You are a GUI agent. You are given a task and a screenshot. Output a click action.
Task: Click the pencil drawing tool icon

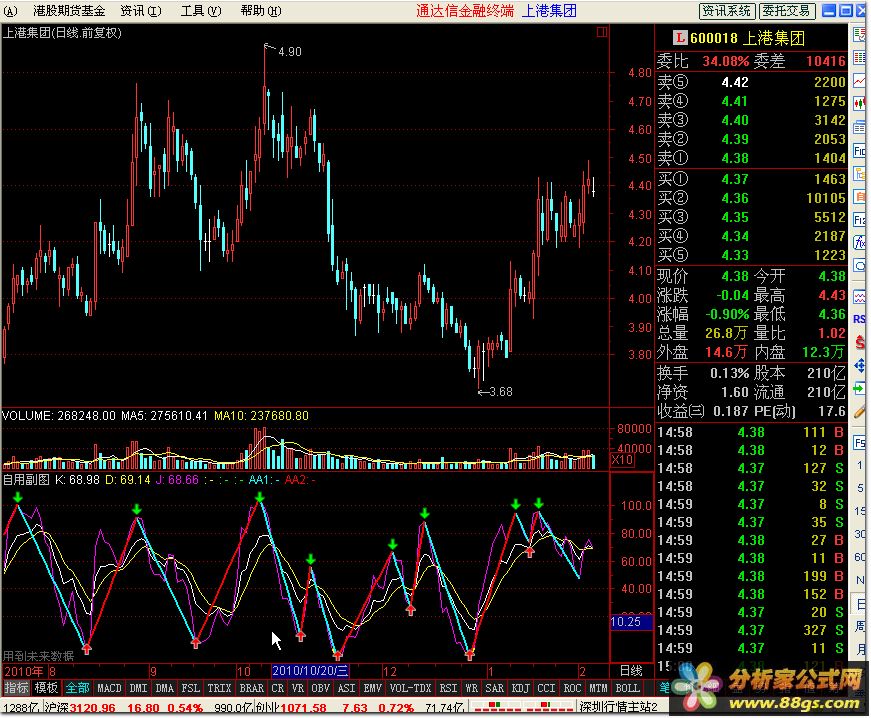(859, 411)
